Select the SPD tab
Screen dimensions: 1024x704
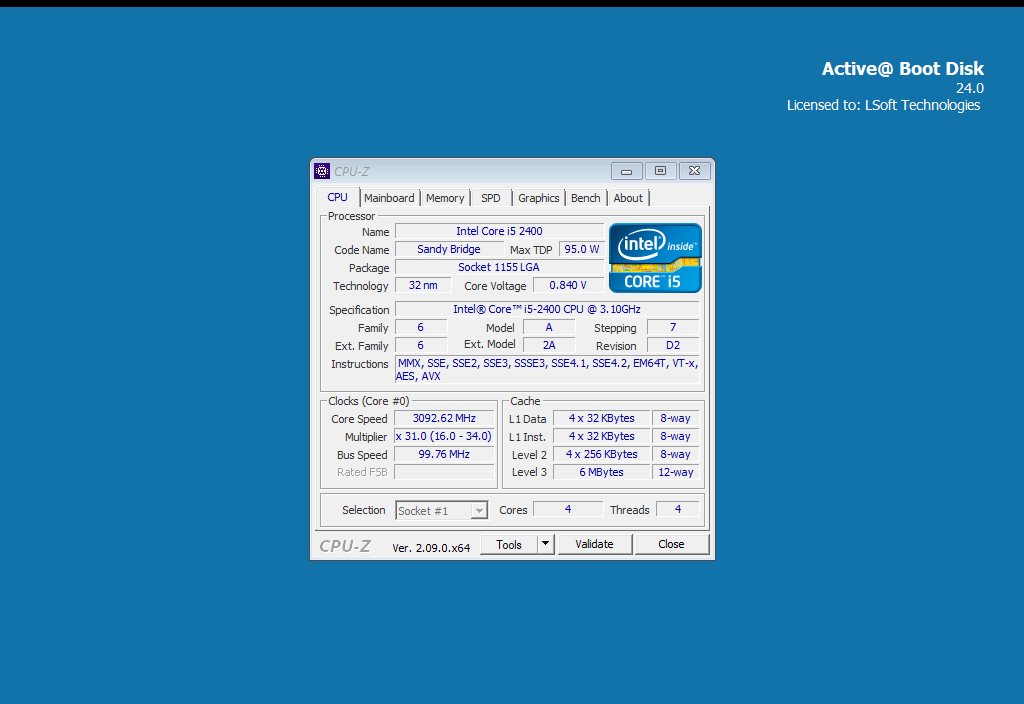coord(490,198)
